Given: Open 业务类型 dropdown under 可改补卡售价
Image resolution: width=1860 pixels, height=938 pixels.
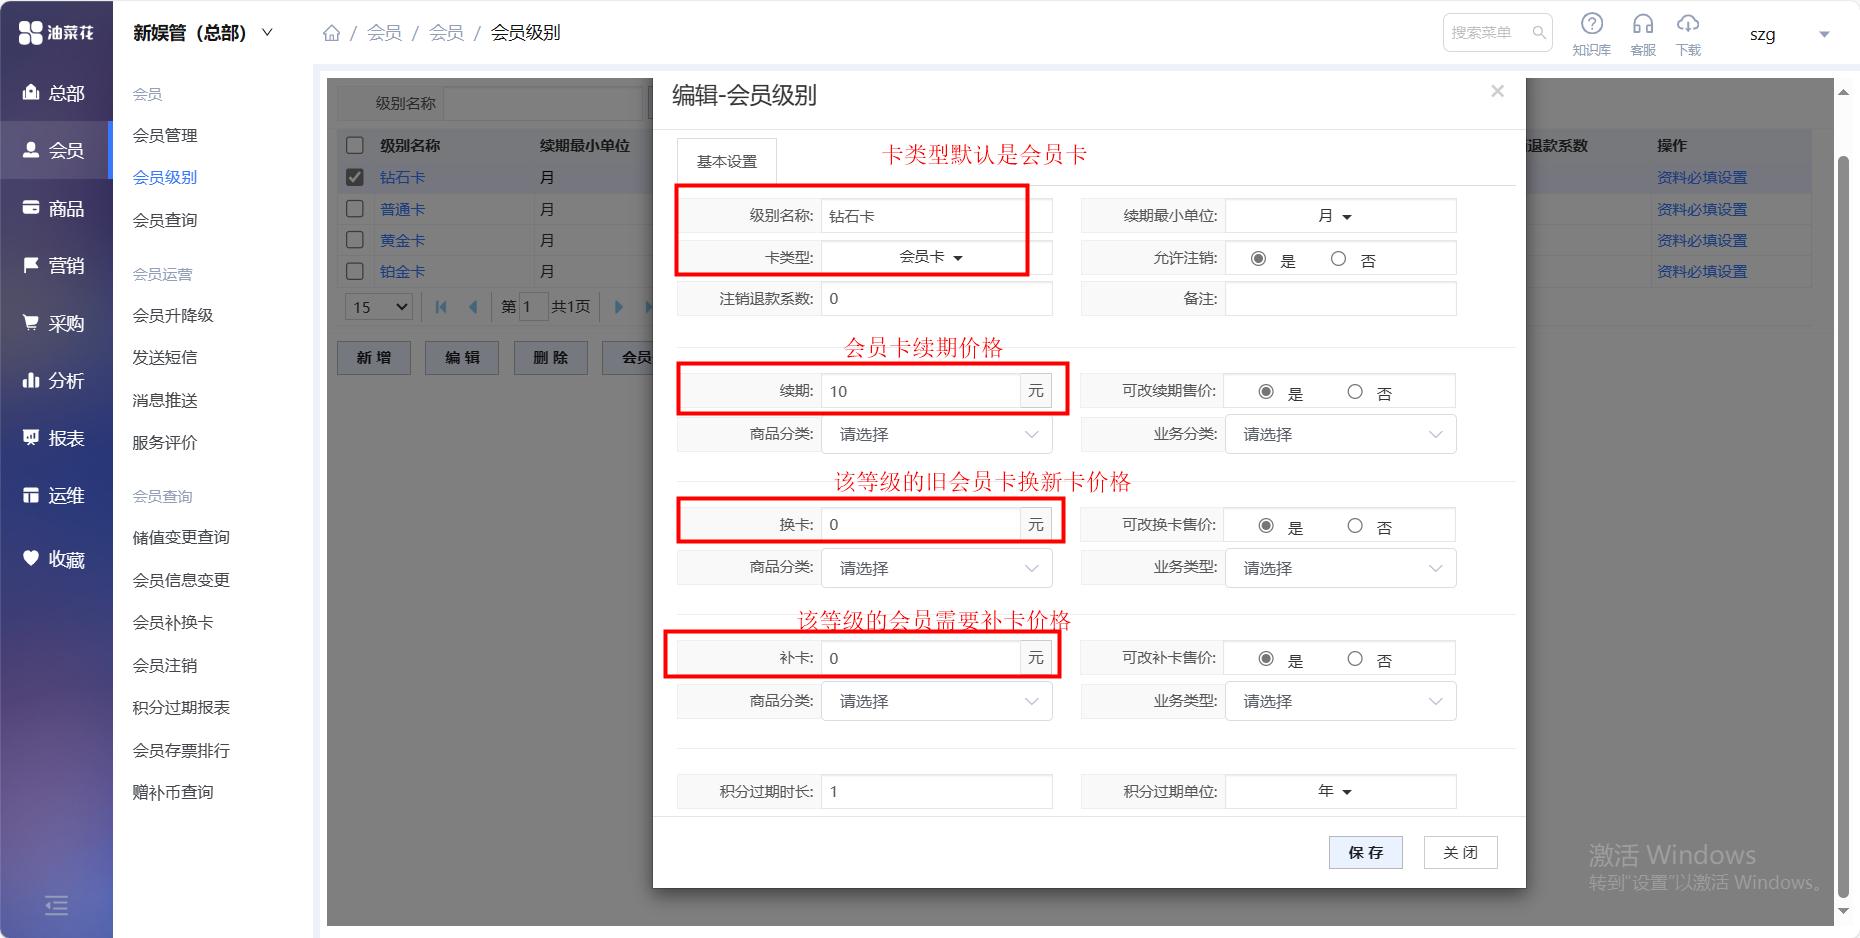Looking at the screenshot, I should [x=1340, y=701].
